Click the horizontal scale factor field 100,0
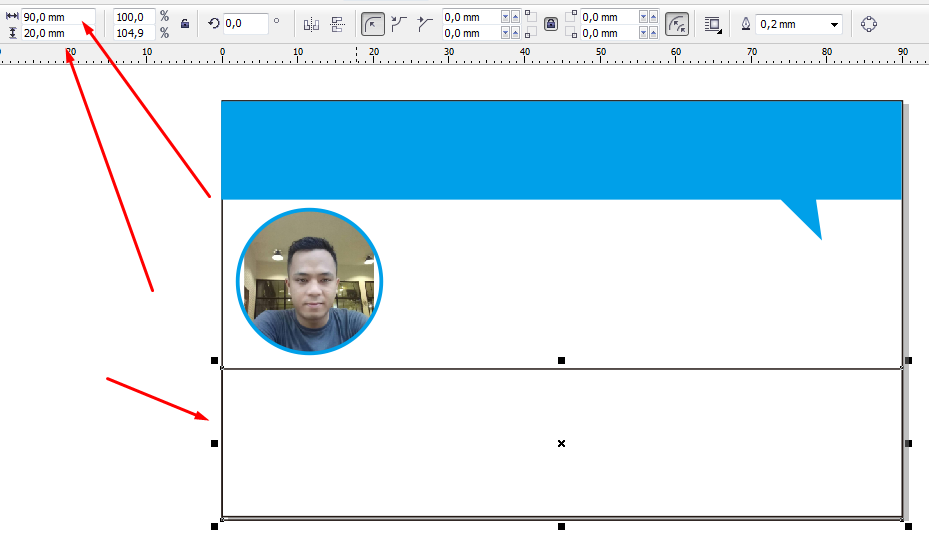The image size is (929, 549). 134,17
